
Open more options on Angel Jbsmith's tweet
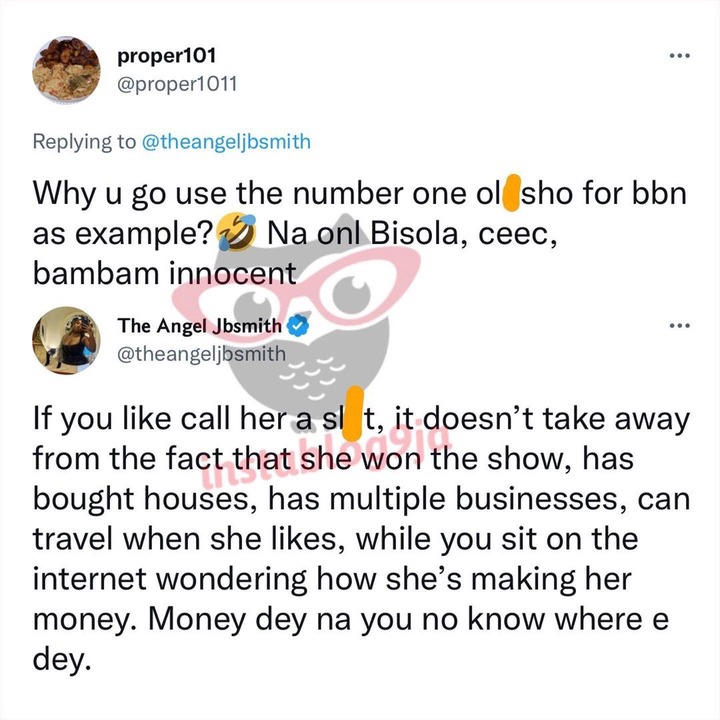[680, 326]
